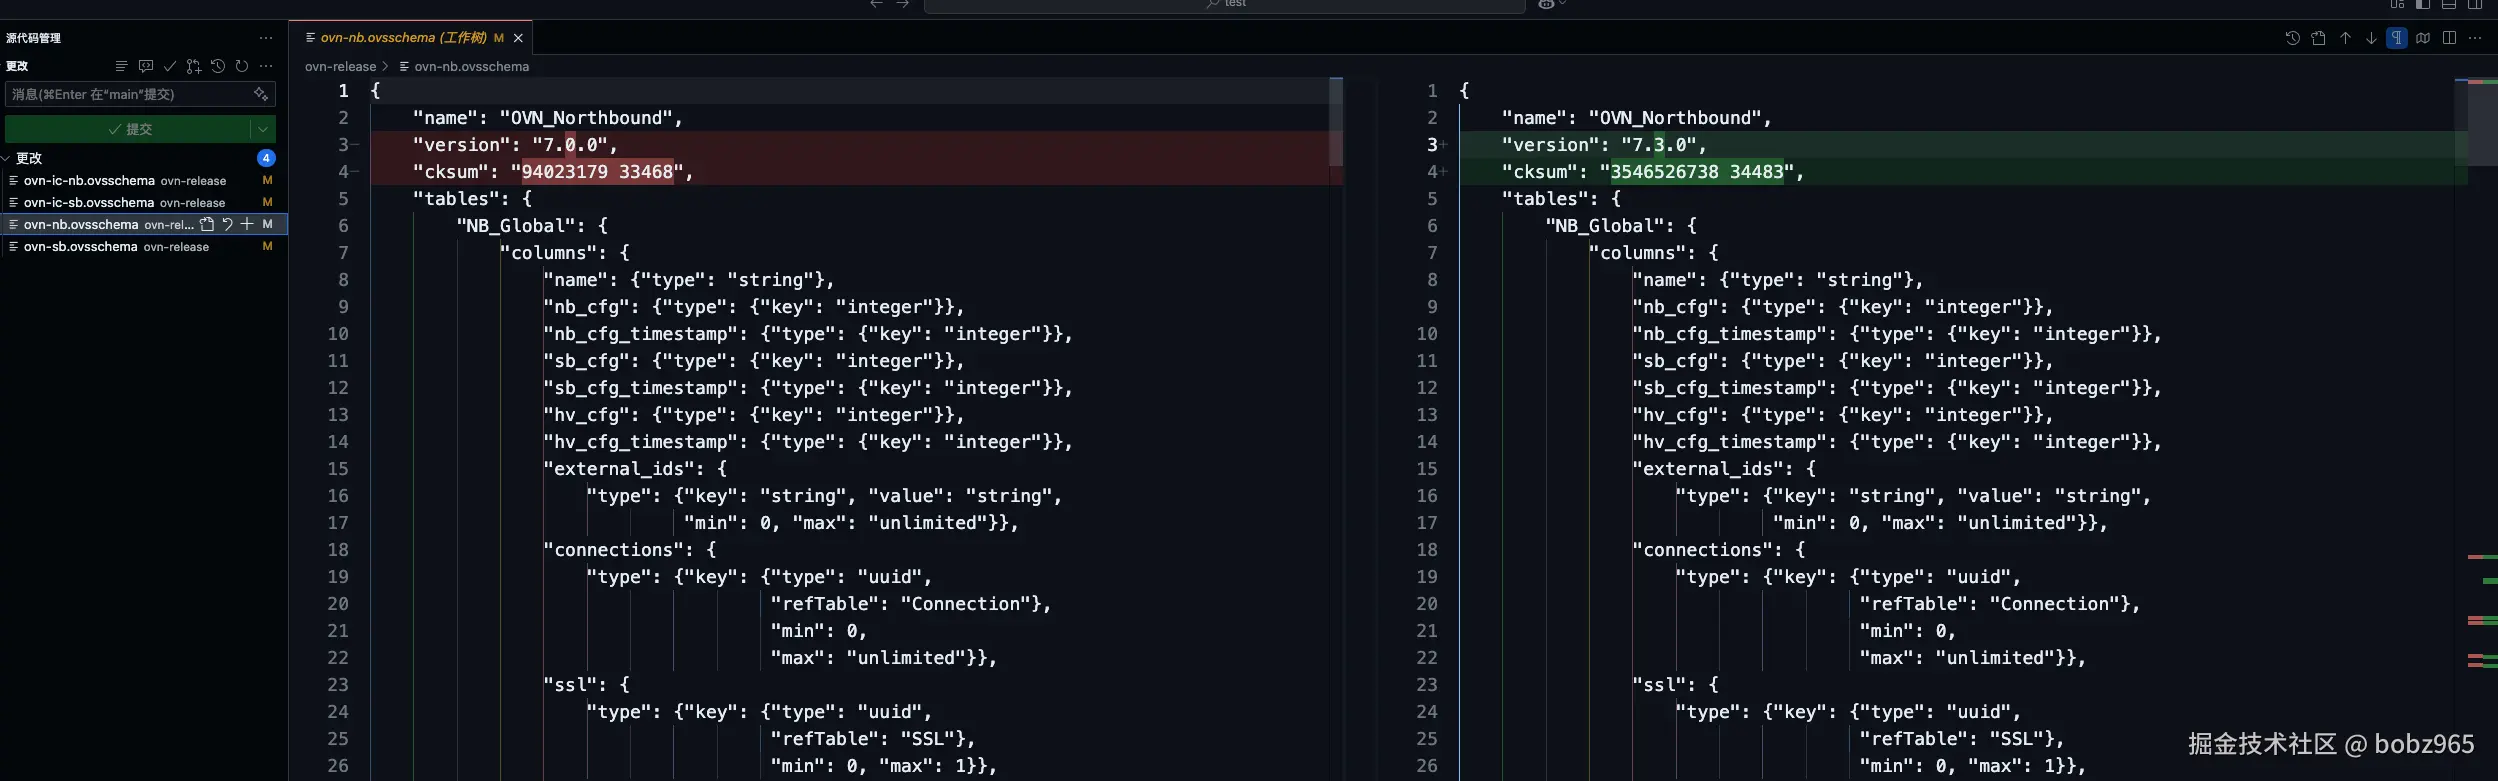Open the file from the diff editor toolbar
Screen dimensions: 2498x781
pyautogui.click(x=2319, y=38)
